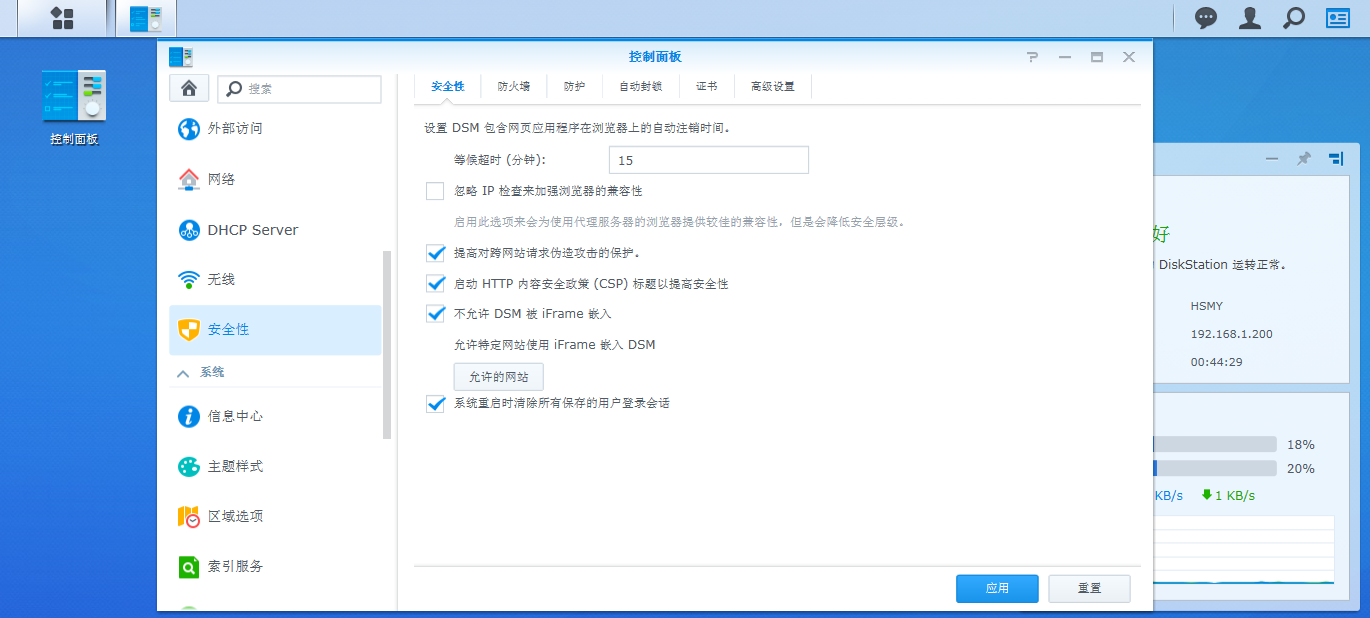The image size is (1370, 618).
Task: Switch to the 自动封锁 tab
Action: point(640,87)
